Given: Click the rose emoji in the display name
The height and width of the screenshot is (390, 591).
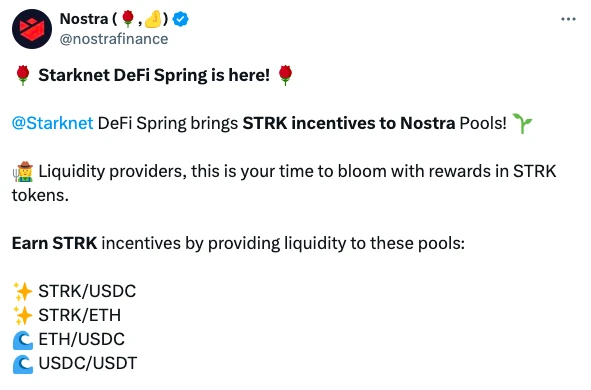Looking at the screenshot, I should 128,19.
